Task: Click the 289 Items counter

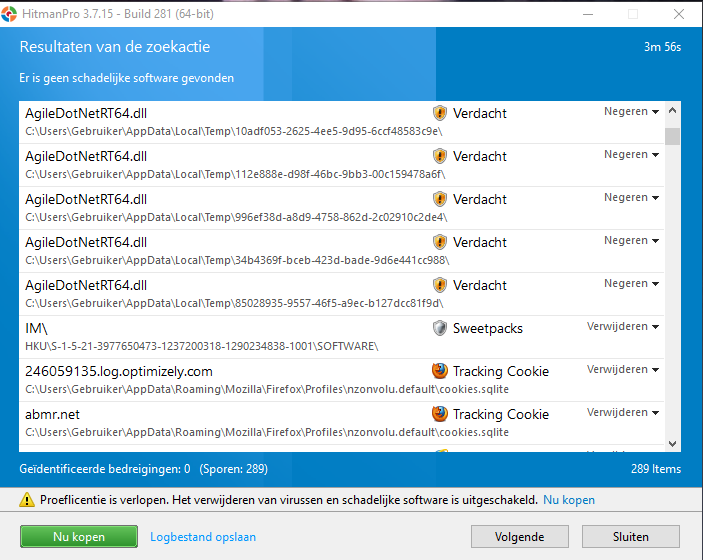Action: coord(656,469)
